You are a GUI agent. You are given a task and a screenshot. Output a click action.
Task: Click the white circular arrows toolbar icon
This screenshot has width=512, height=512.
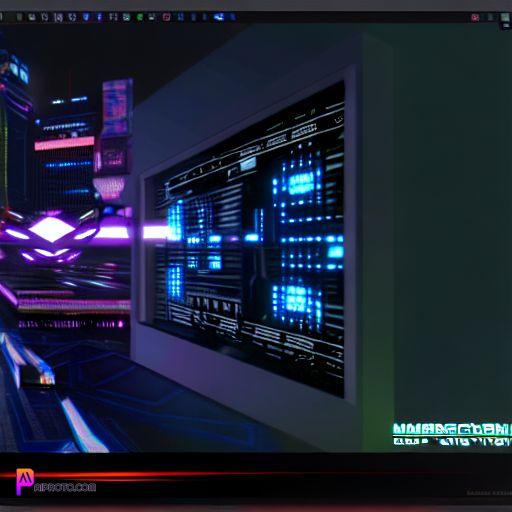[72, 17]
